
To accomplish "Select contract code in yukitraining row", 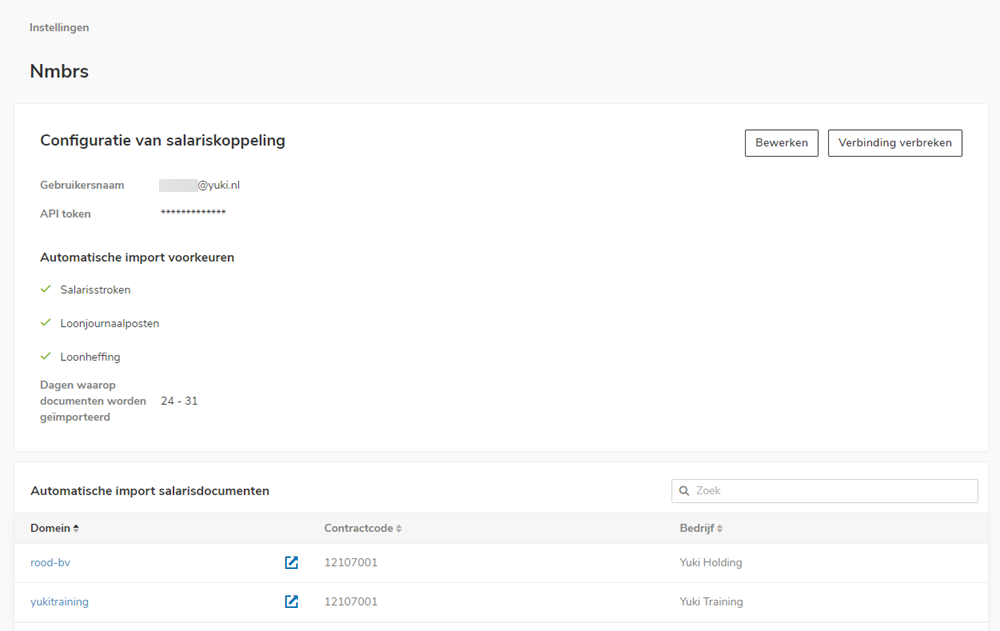I will [x=351, y=601].
